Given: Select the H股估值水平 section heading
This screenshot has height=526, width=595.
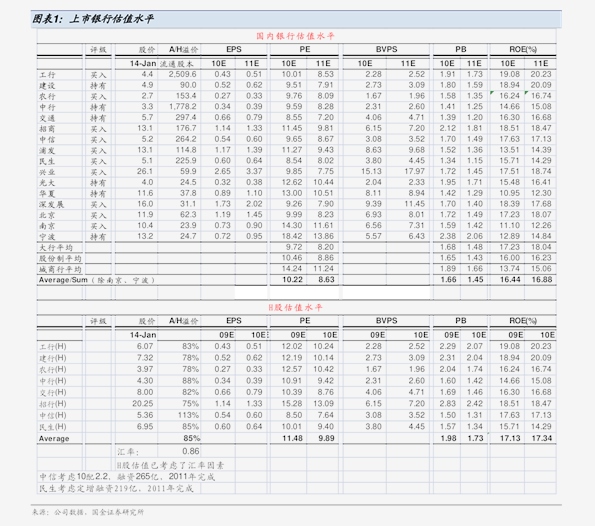Looking at the screenshot, I should click(x=295, y=307).
